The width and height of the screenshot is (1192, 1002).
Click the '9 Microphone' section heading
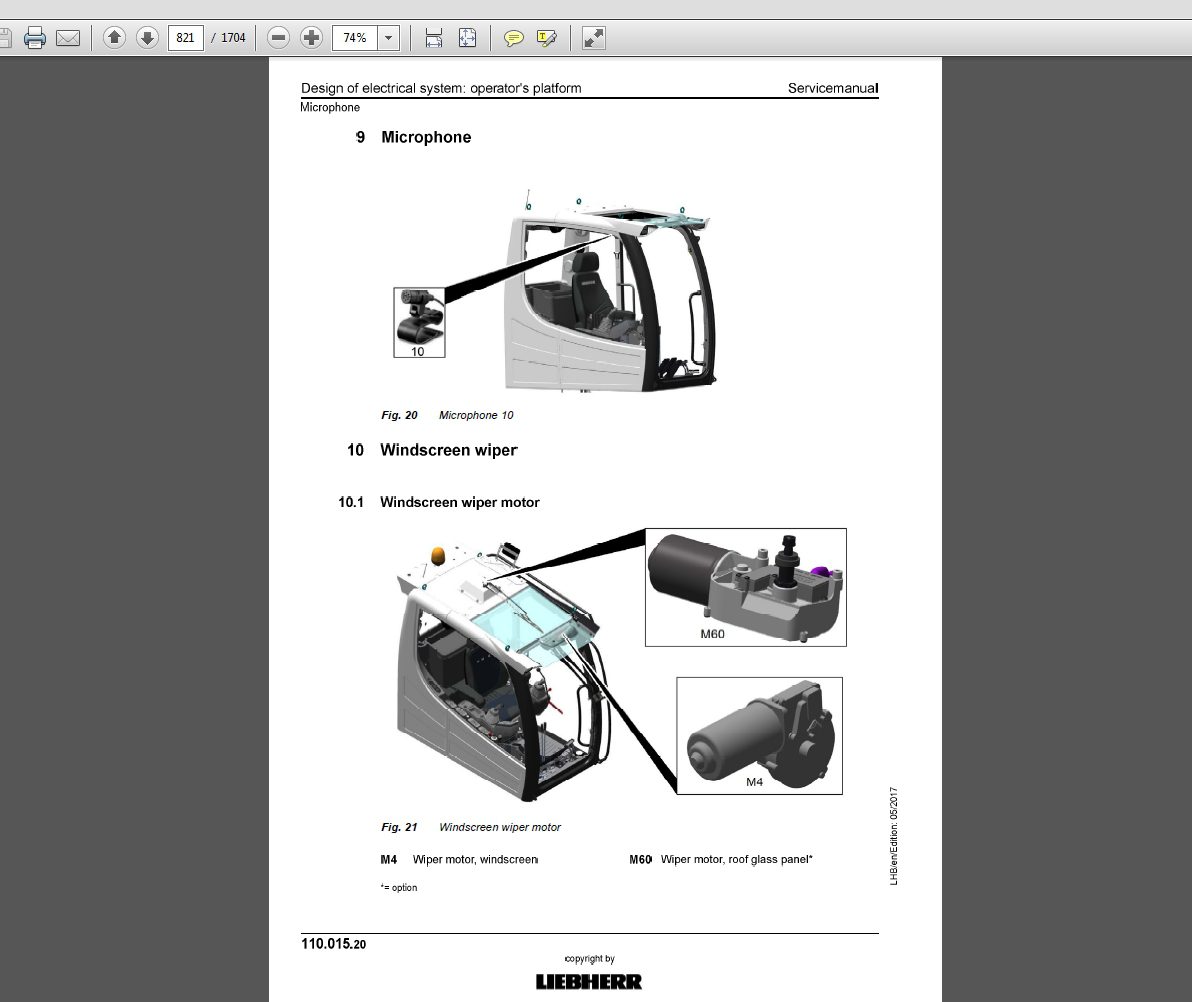coord(413,137)
